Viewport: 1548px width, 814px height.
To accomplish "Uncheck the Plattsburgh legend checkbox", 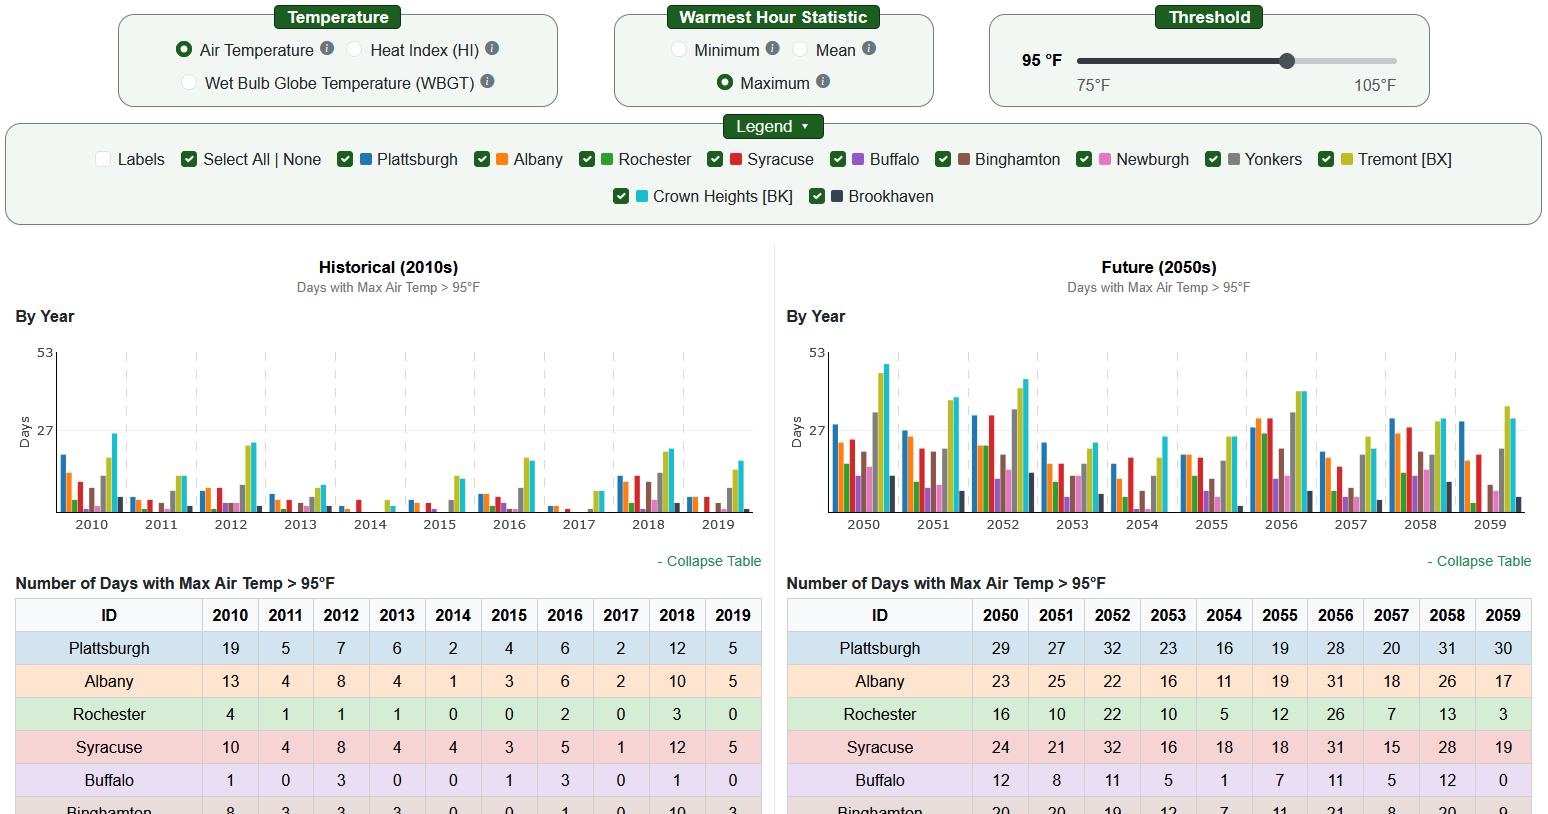I will point(345,159).
